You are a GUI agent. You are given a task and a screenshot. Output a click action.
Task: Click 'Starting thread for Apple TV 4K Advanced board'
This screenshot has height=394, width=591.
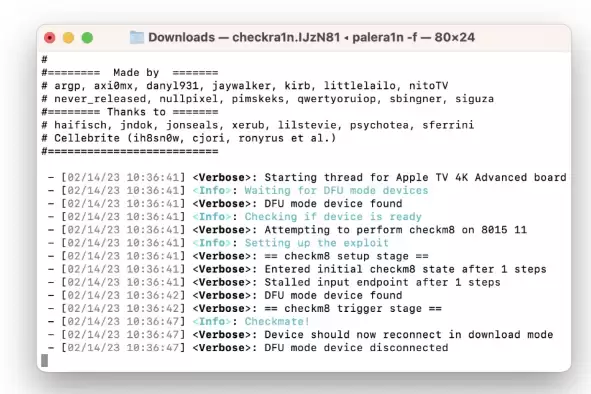pos(415,177)
